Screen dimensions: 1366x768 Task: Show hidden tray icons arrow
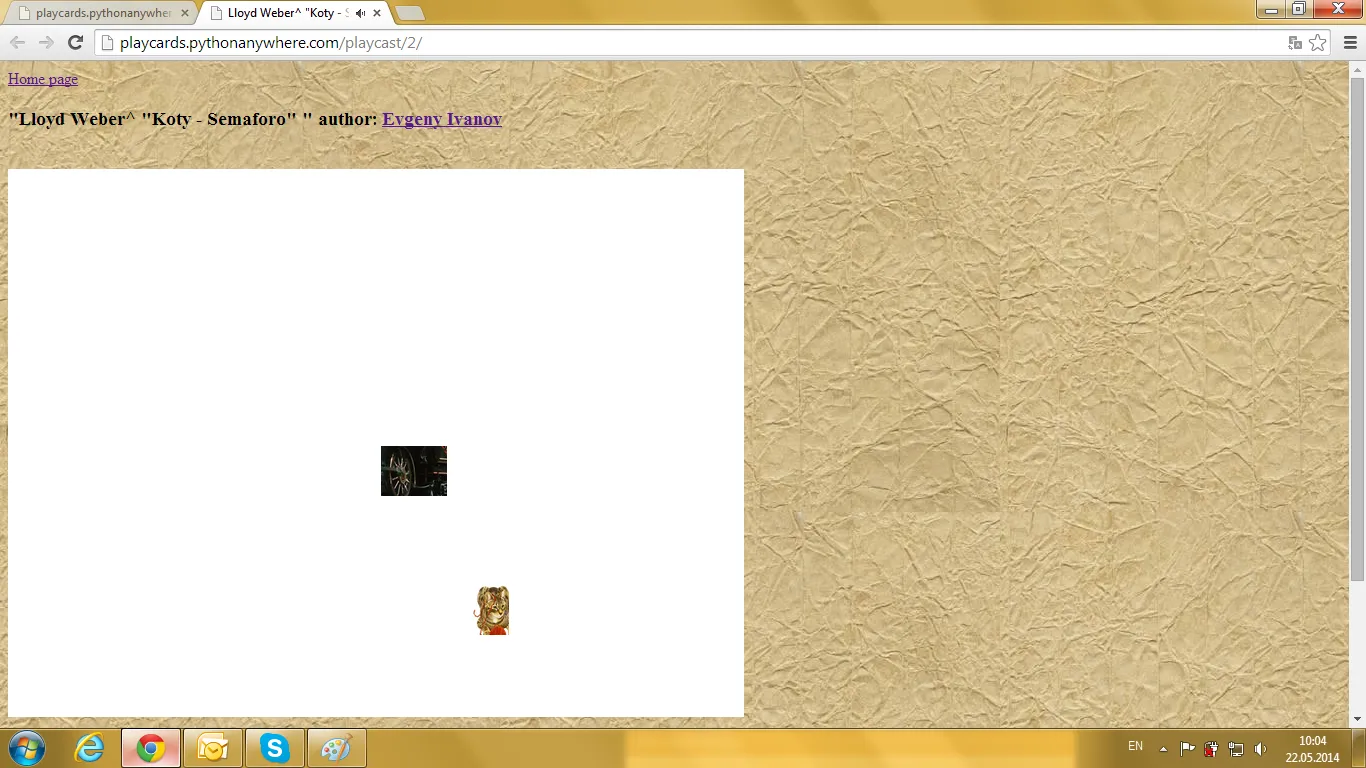tap(1163, 748)
